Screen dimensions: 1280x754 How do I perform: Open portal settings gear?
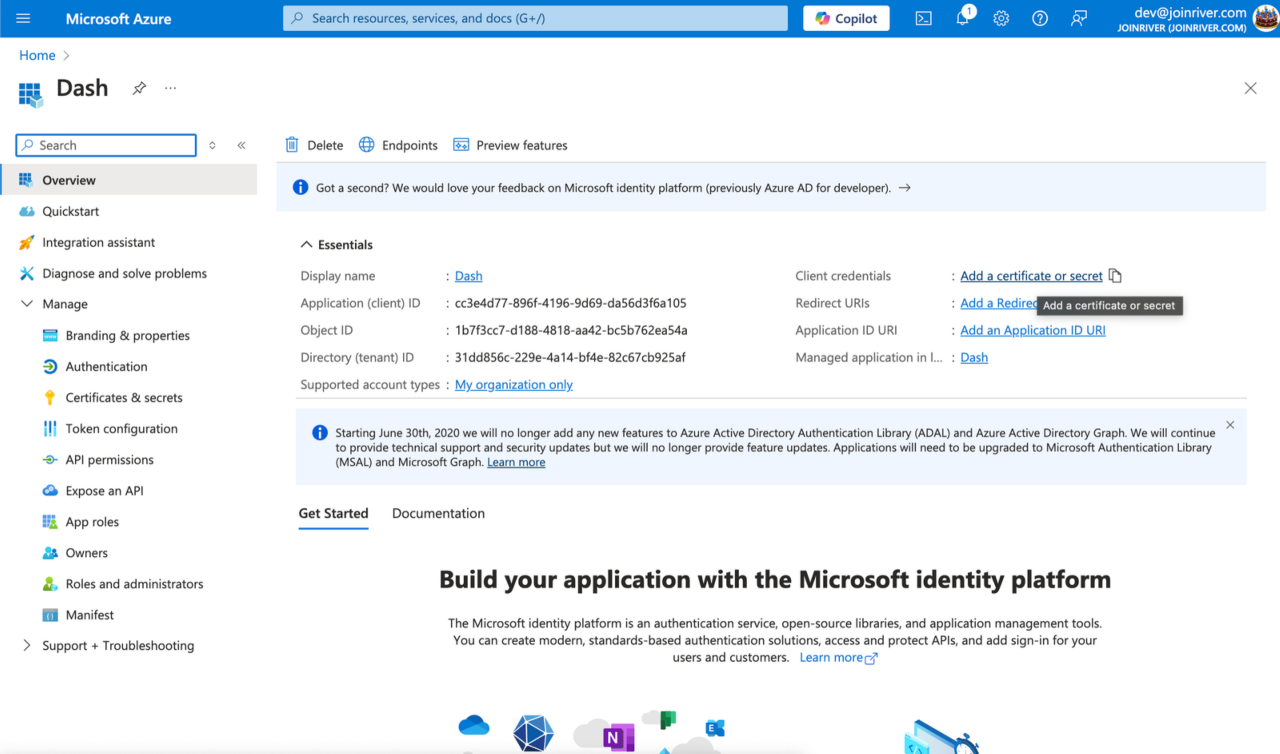[1001, 18]
